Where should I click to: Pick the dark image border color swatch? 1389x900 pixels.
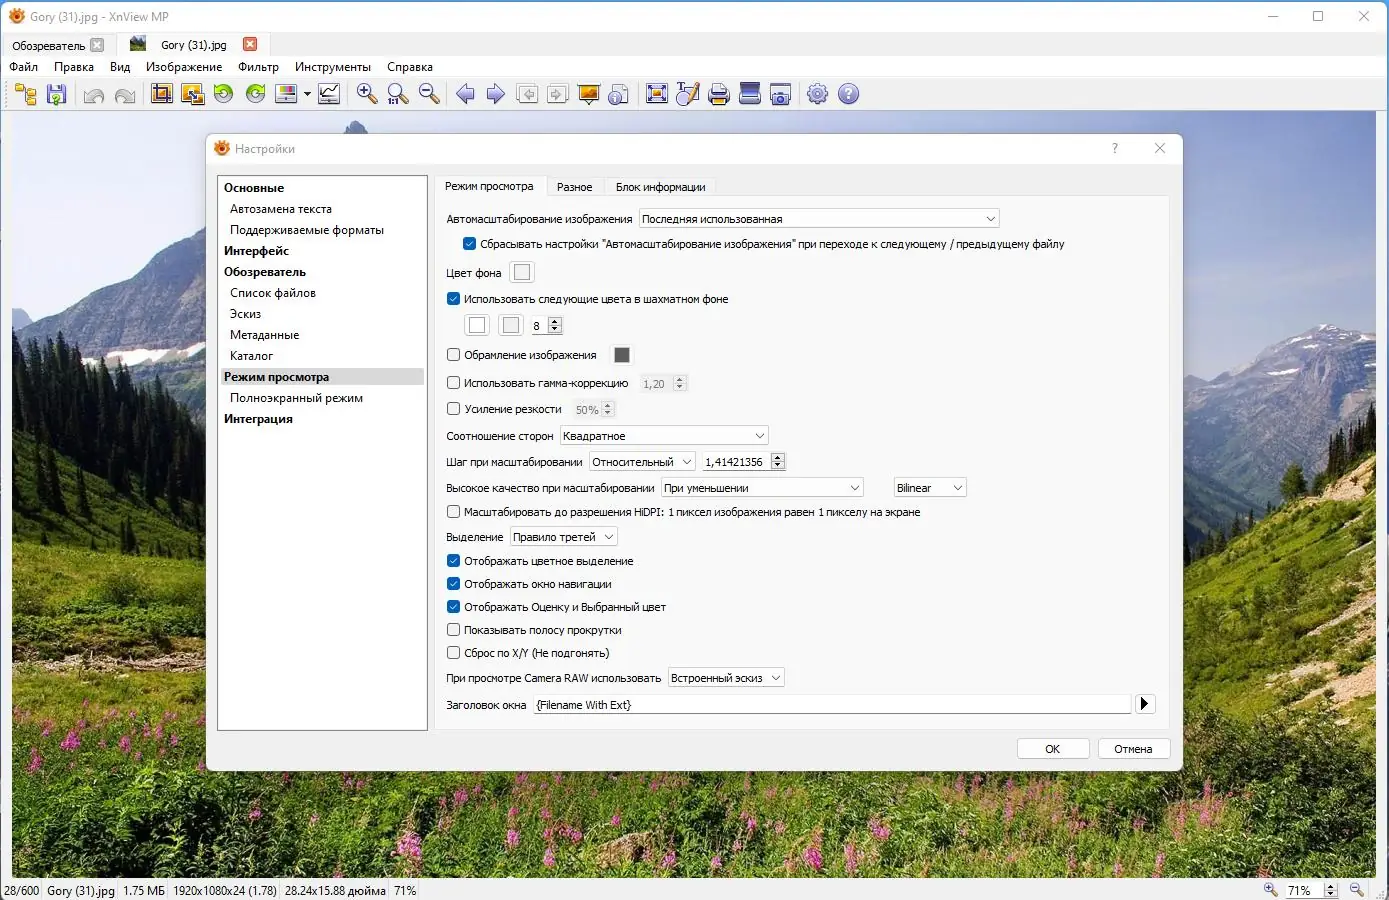(x=622, y=355)
